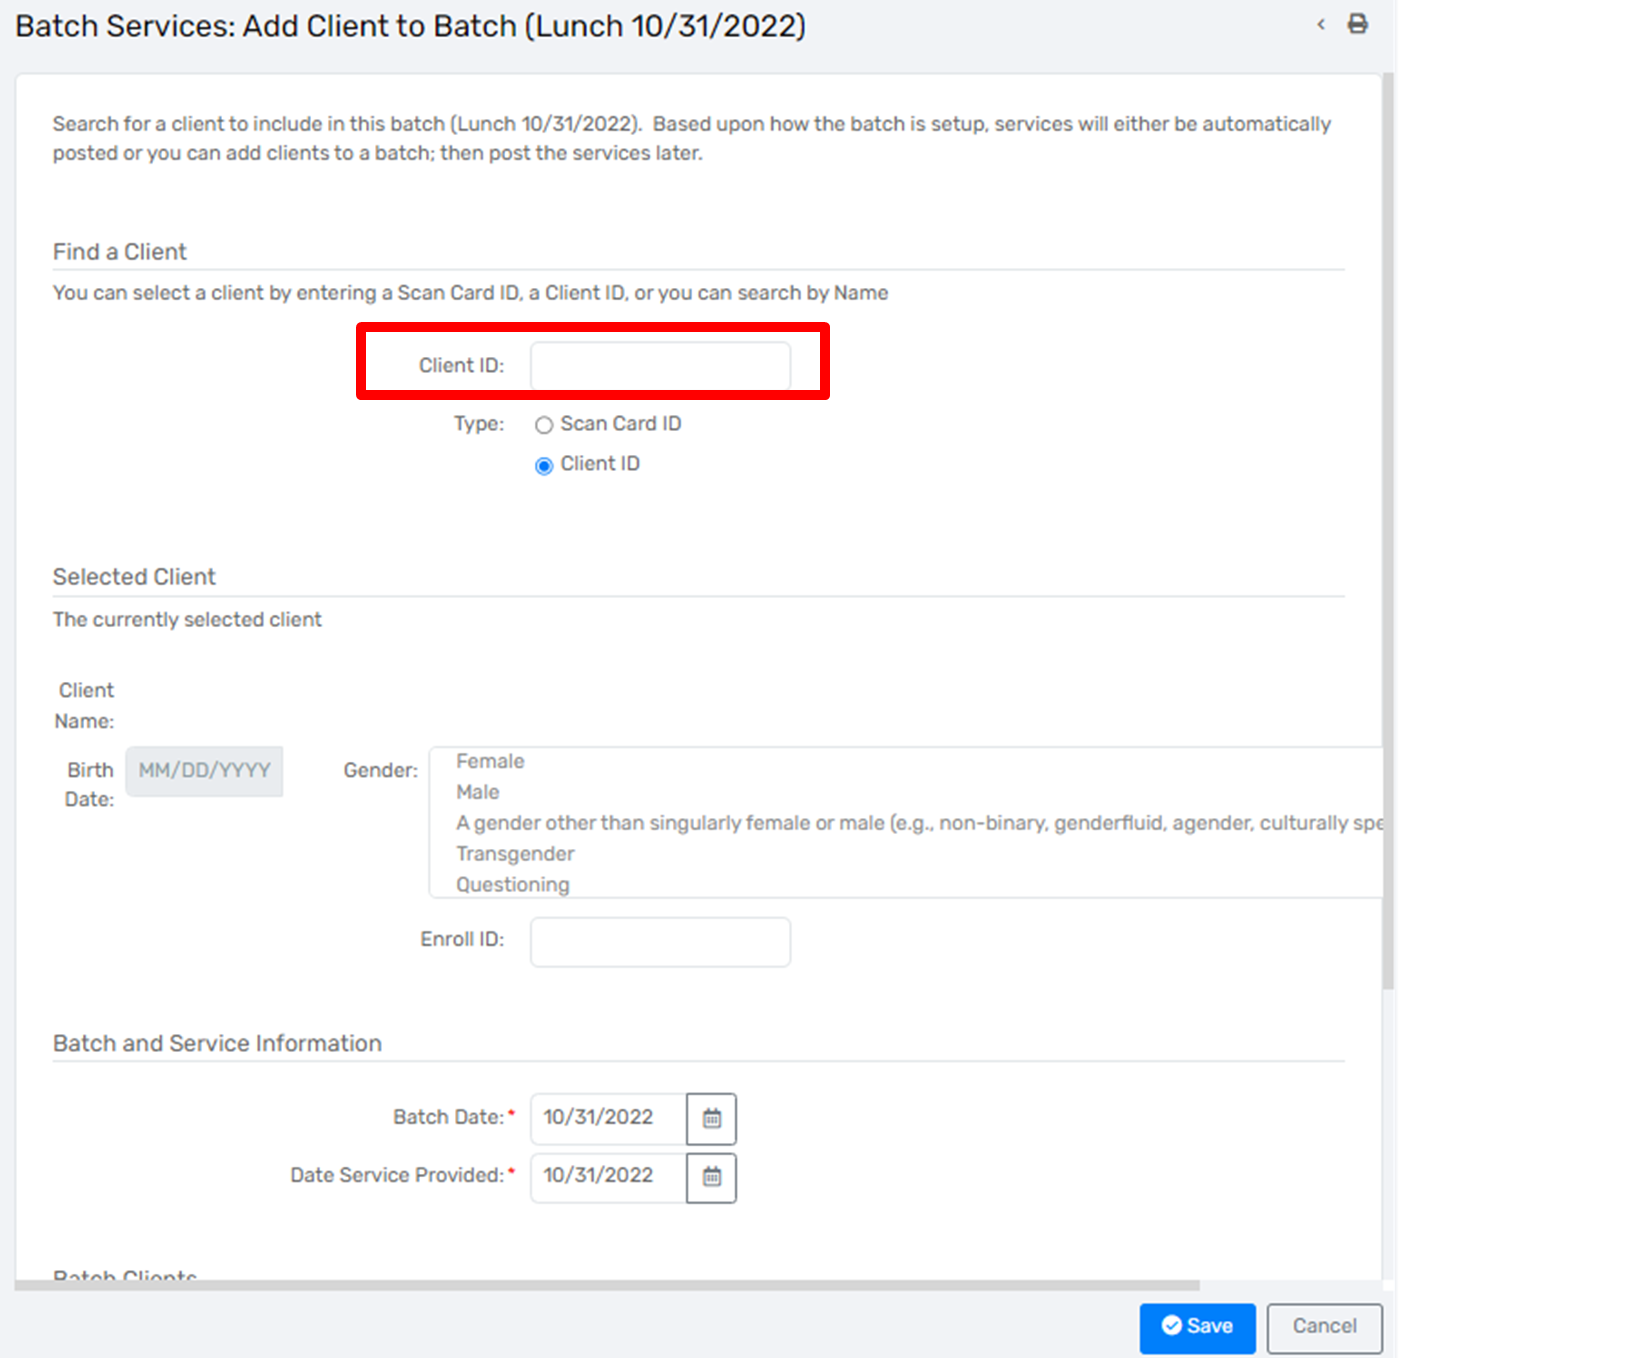Click the Cancel button
This screenshot has width=1650, height=1358.
click(1324, 1327)
